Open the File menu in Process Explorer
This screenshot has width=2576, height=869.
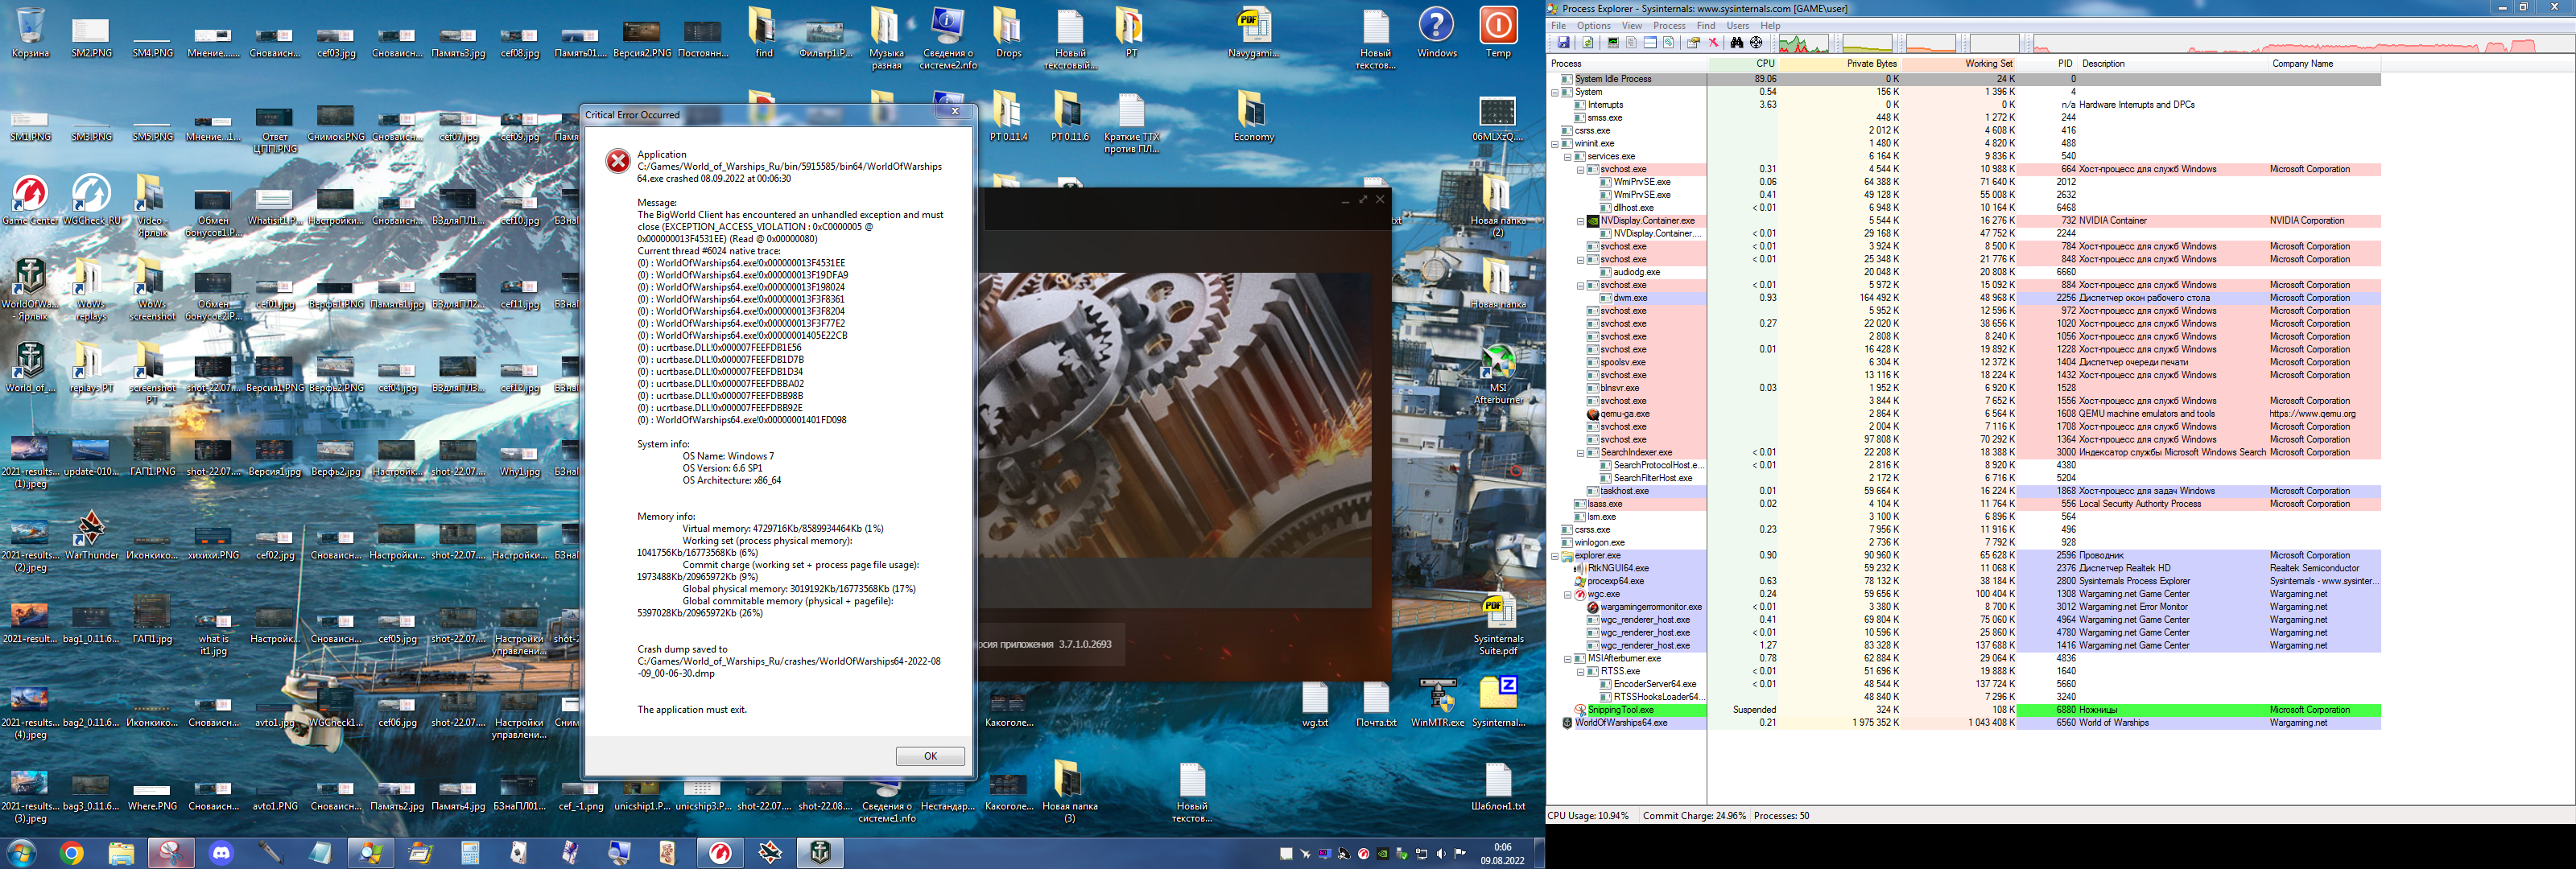pos(1558,26)
